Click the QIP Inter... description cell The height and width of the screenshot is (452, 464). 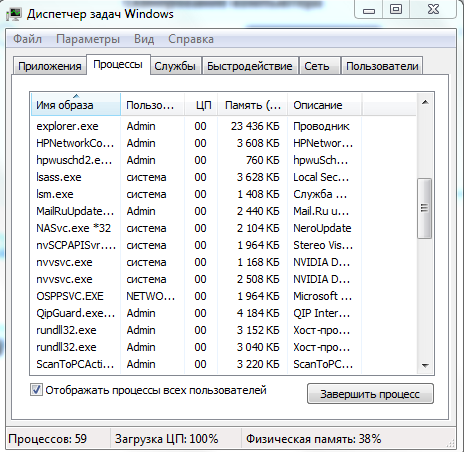point(321,313)
